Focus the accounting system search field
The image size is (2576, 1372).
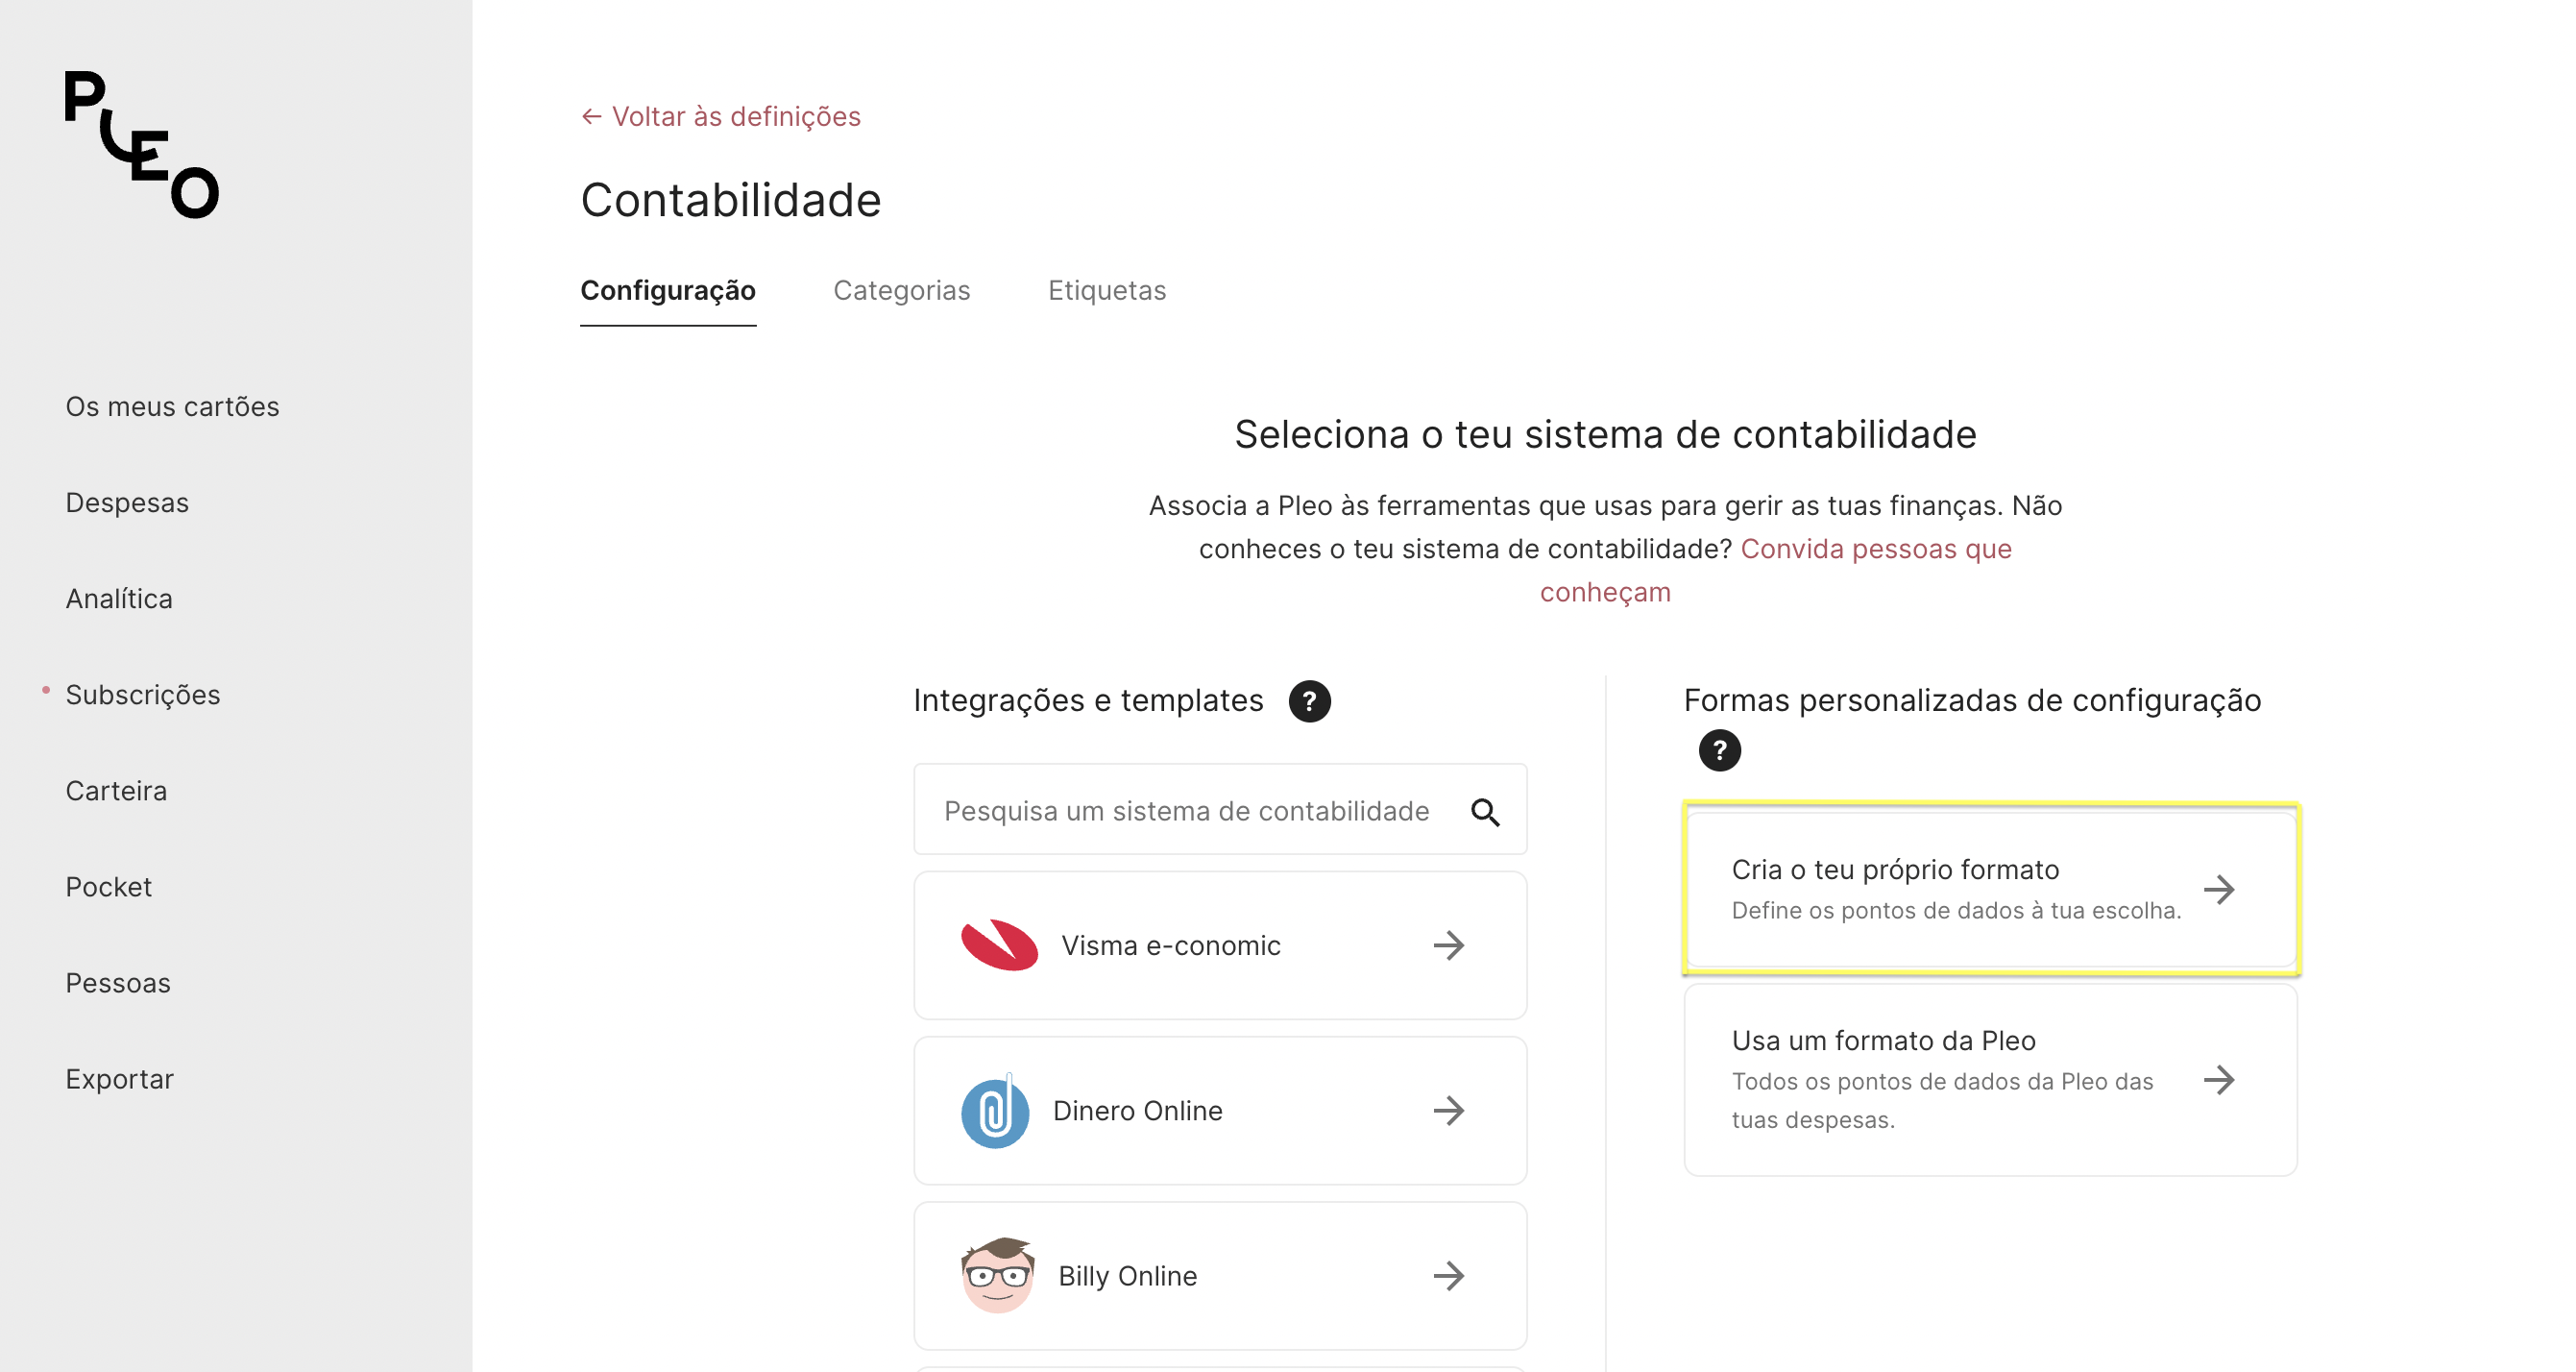click(1220, 809)
